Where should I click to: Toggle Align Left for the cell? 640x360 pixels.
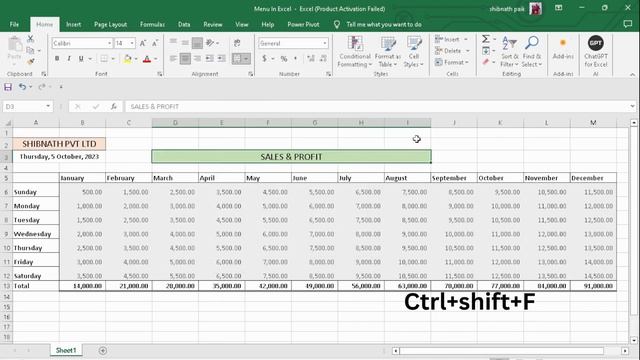click(173, 59)
